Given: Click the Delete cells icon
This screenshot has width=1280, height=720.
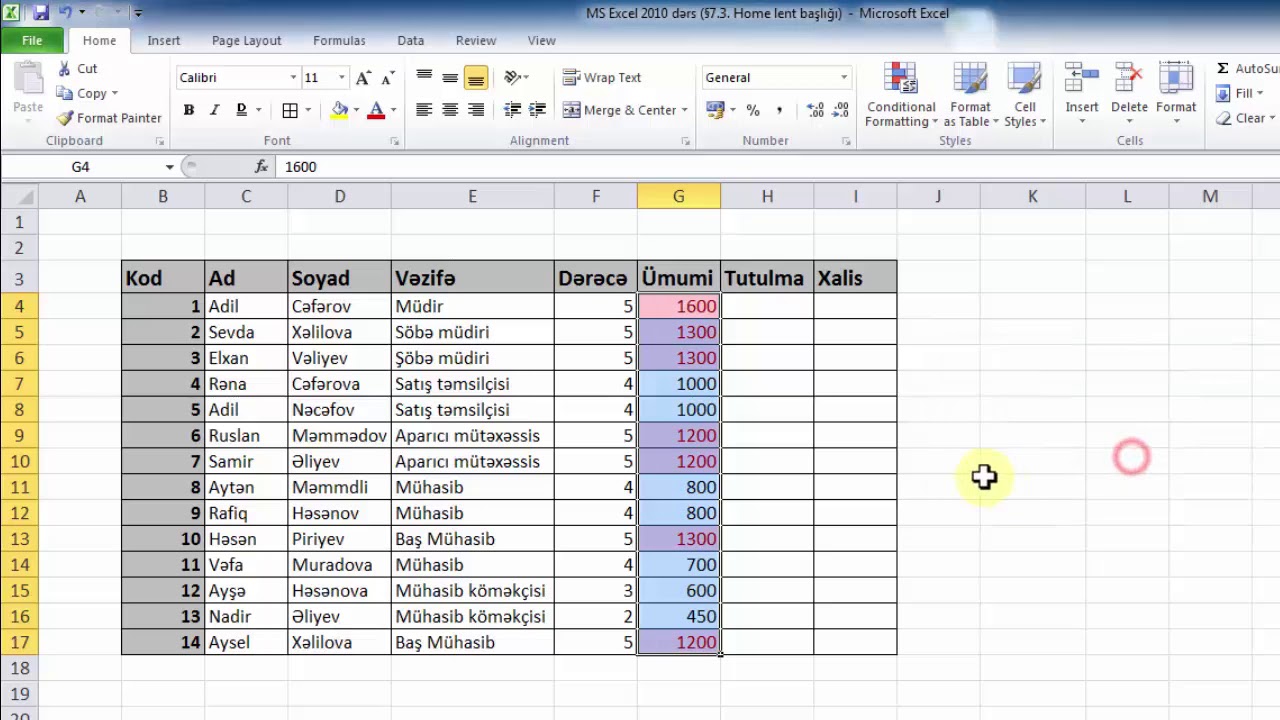Looking at the screenshot, I should pos(1129,78).
